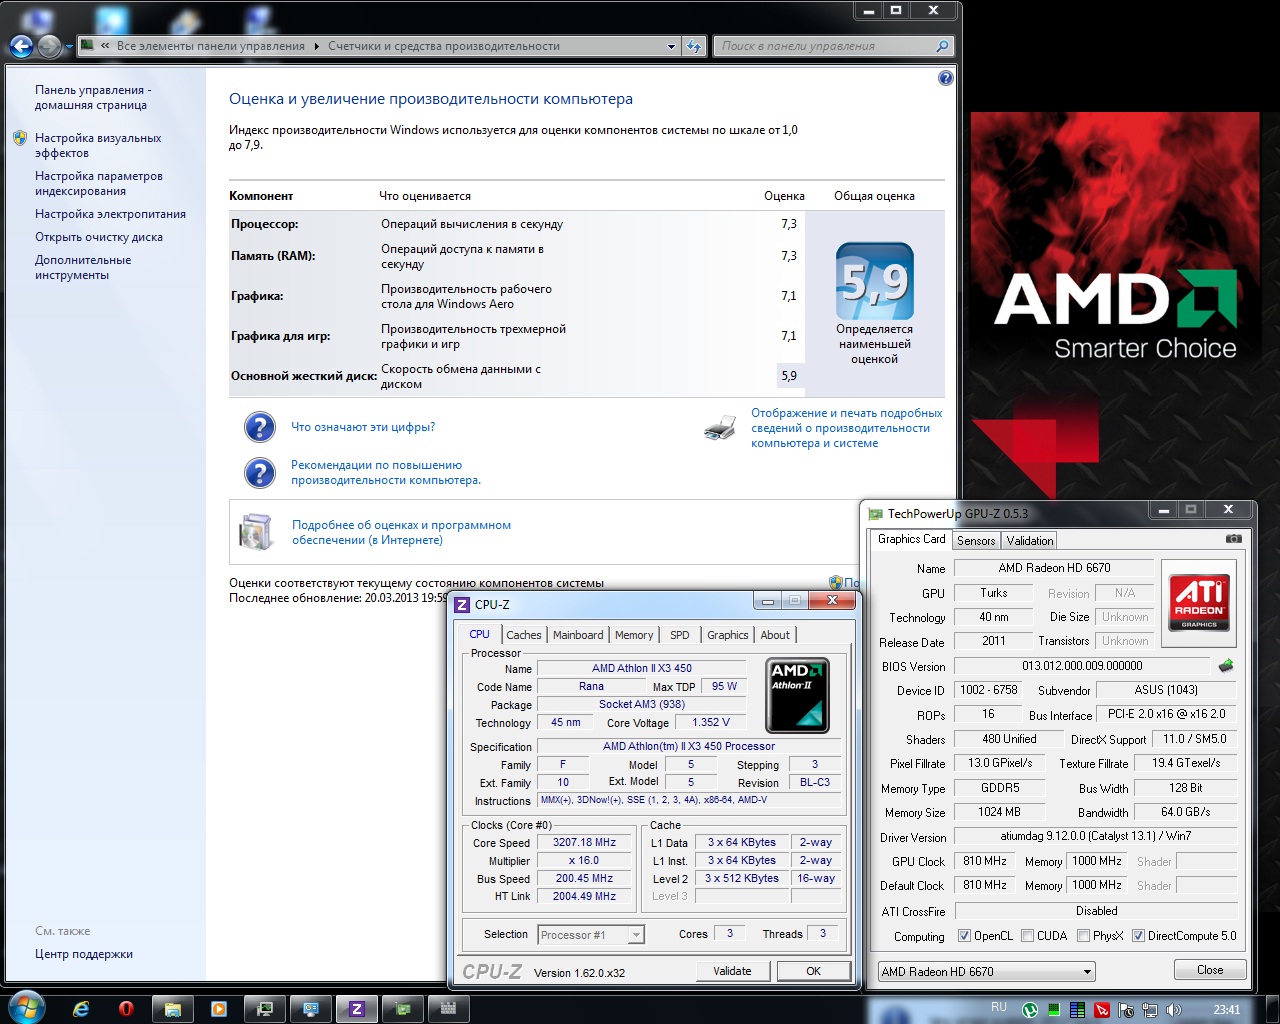Viewport: 1280px width, 1024px height.
Task: Open the Mainboard tab in CPU-Z
Action: point(578,635)
